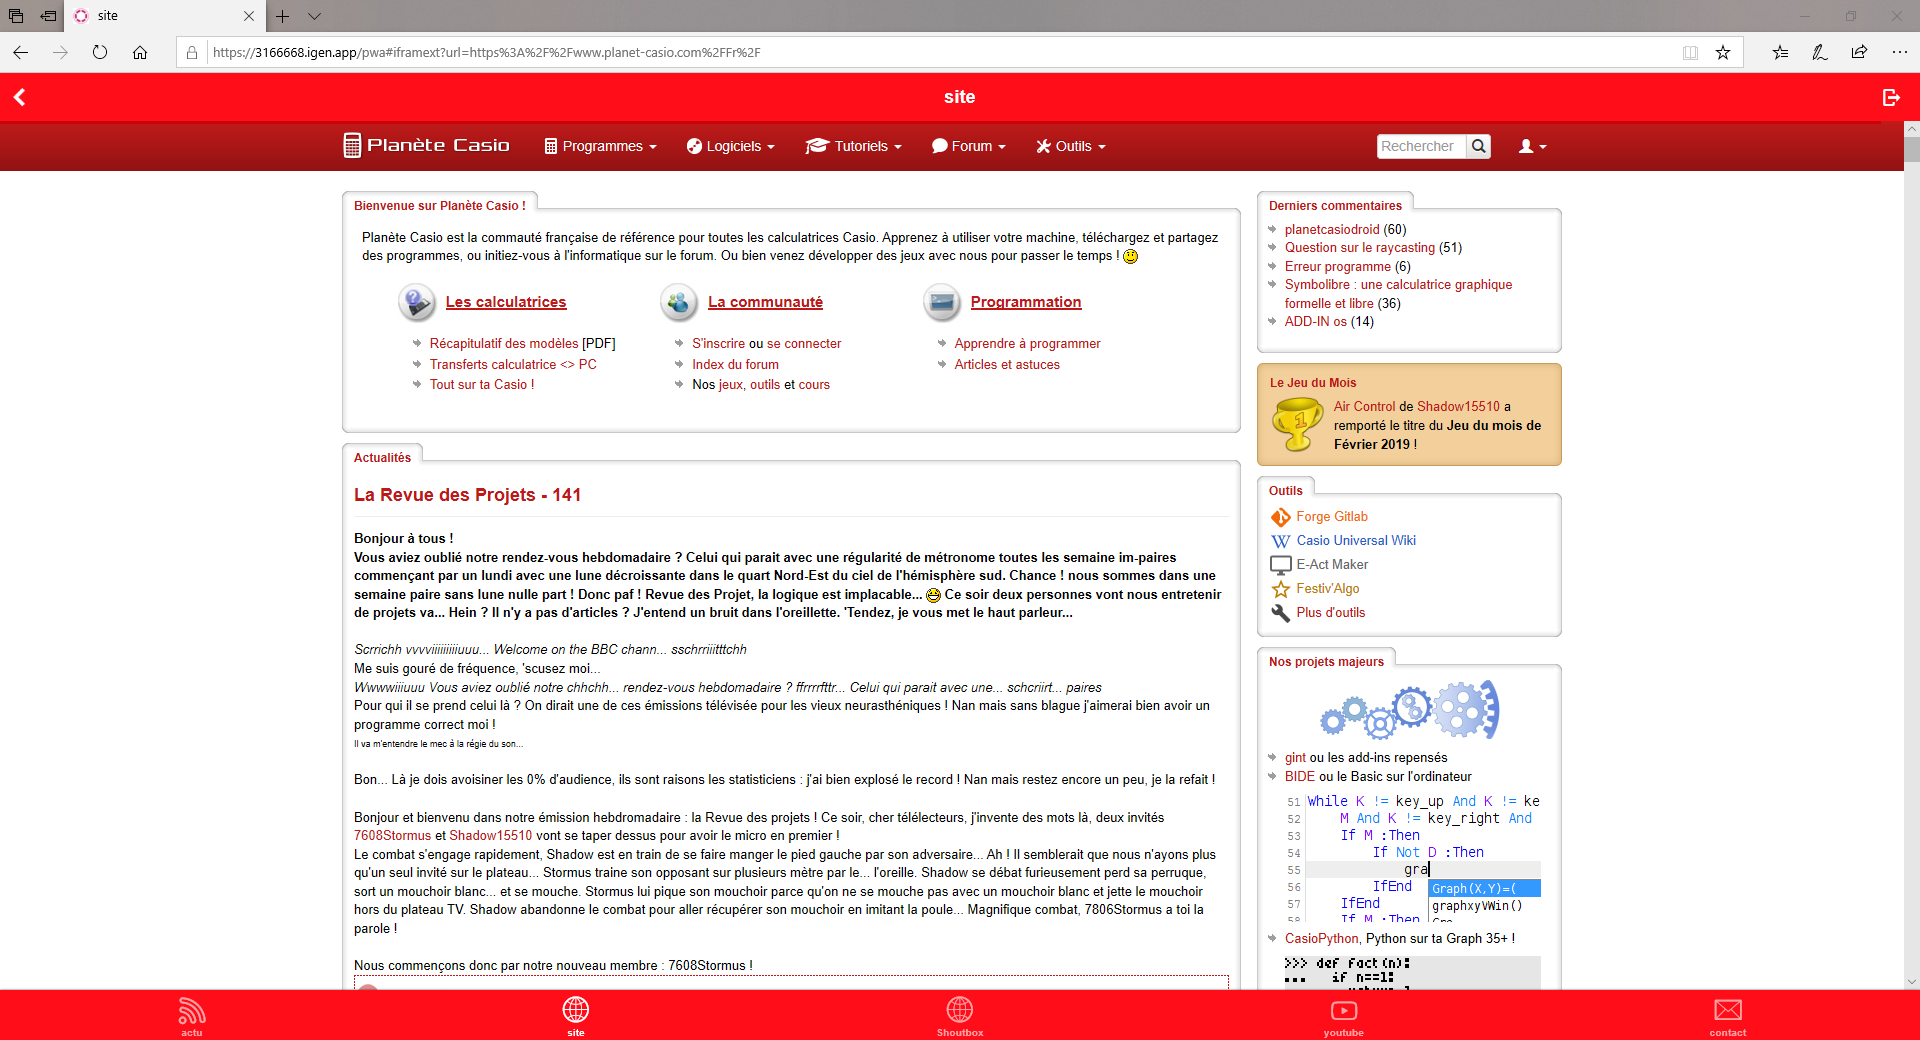Screen dimensions: 1920x1040
Task: Open Articles et astuces link
Action: coord(1007,364)
